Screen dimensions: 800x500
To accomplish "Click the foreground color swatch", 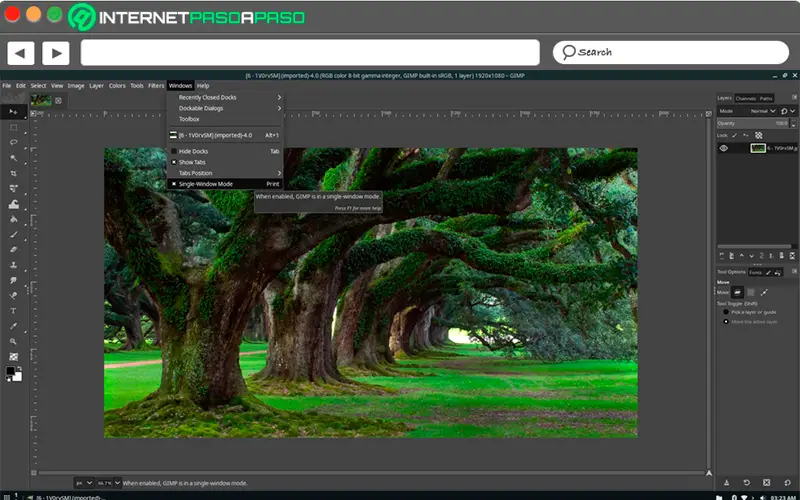I will coord(10,371).
